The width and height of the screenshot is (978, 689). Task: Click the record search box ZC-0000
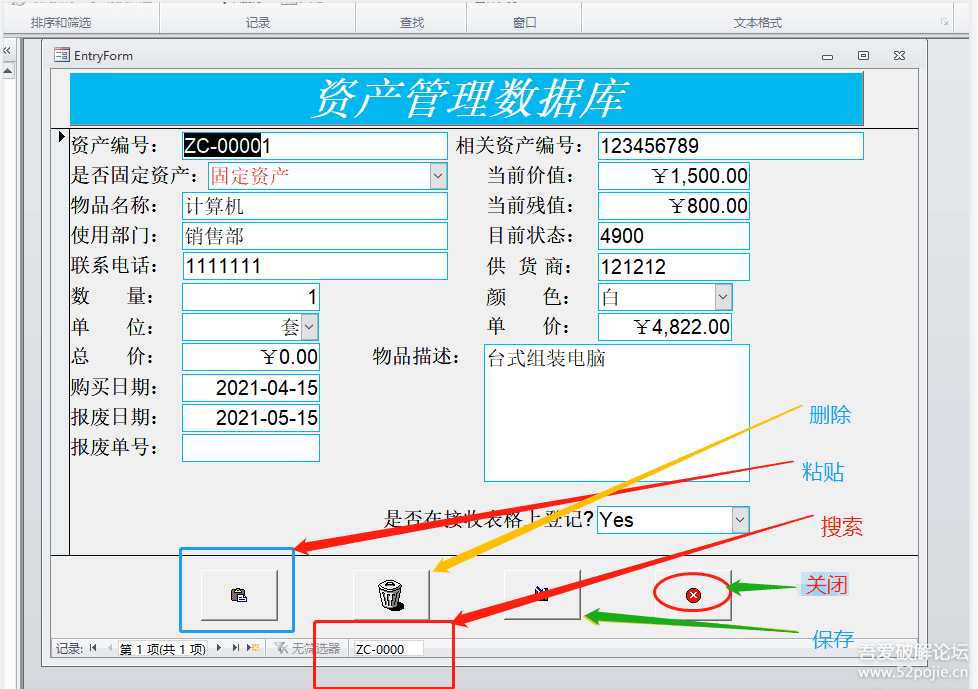389,649
